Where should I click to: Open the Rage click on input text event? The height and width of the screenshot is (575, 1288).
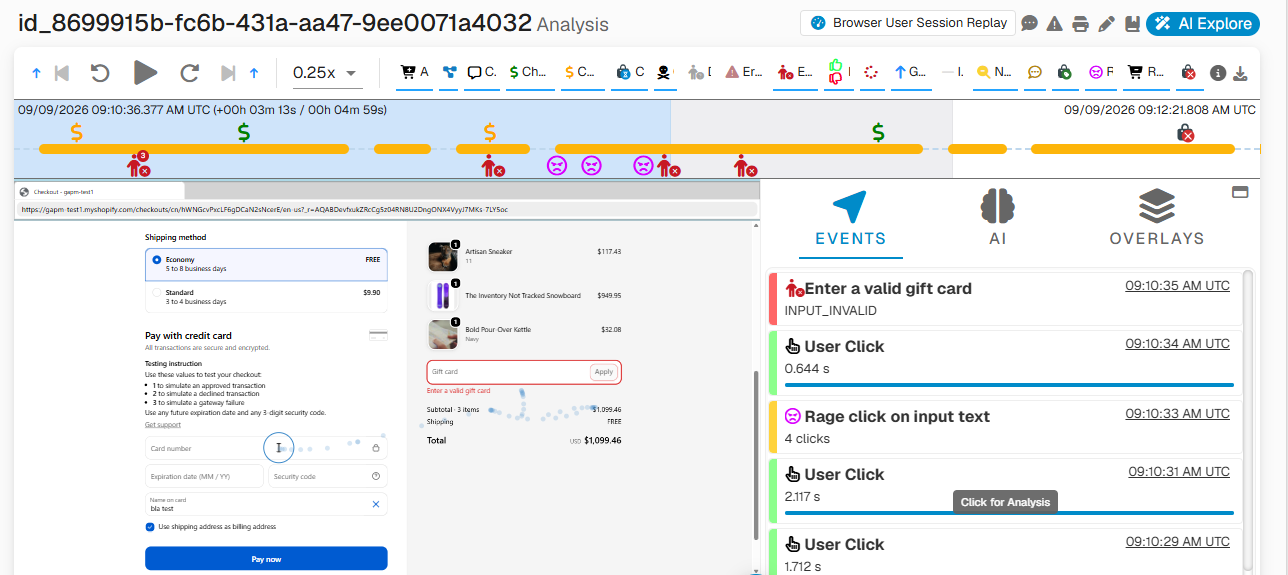tap(1004, 427)
